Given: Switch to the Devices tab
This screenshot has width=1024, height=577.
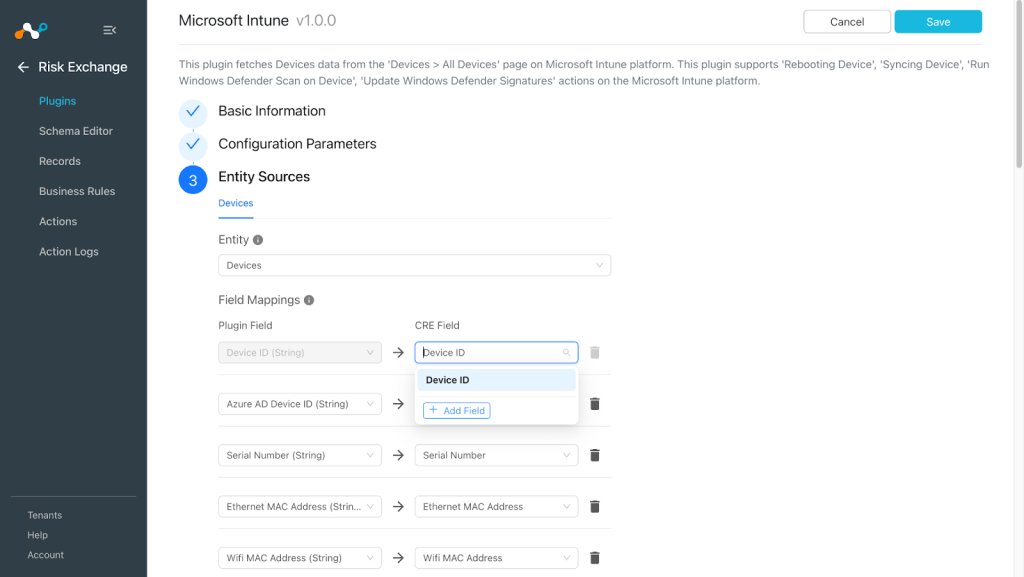Looking at the screenshot, I should [x=236, y=203].
